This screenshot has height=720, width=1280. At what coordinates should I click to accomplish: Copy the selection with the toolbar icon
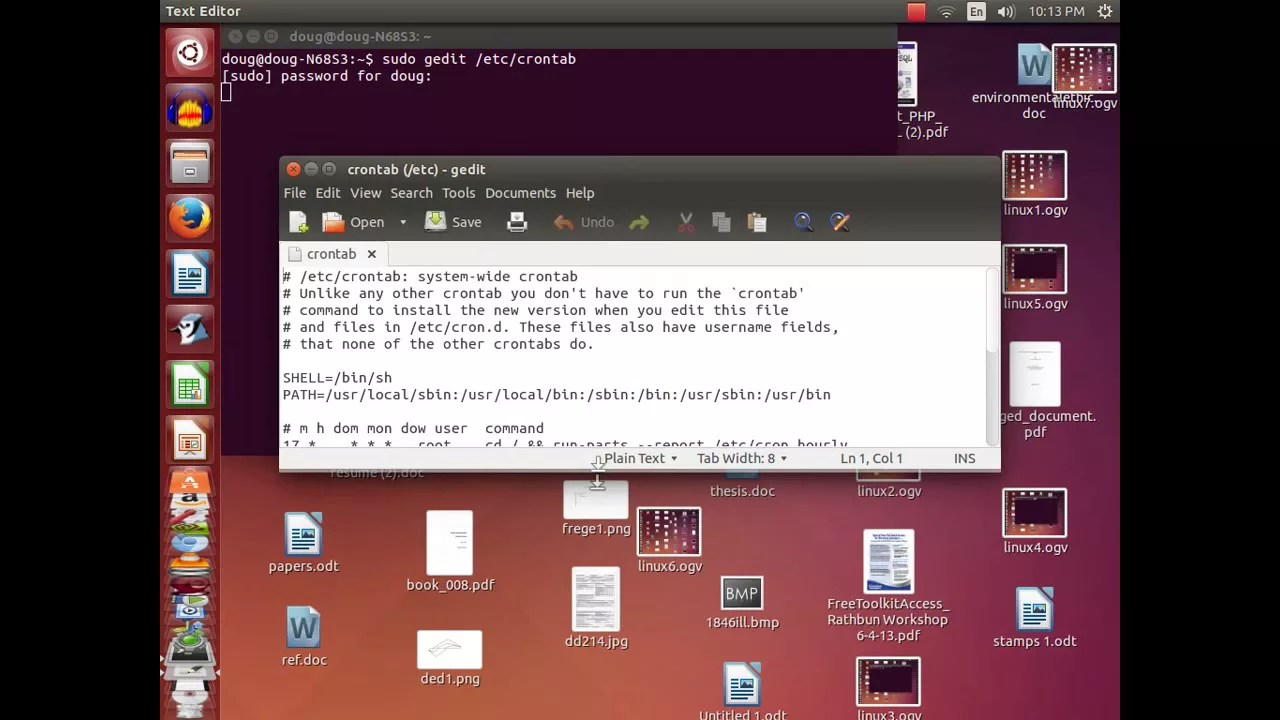[721, 222]
